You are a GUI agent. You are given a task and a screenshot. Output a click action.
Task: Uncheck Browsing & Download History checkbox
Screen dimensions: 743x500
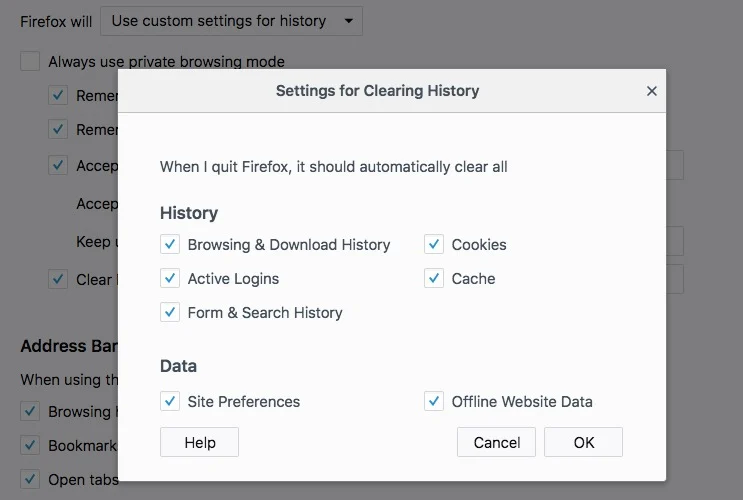[x=170, y=244]
